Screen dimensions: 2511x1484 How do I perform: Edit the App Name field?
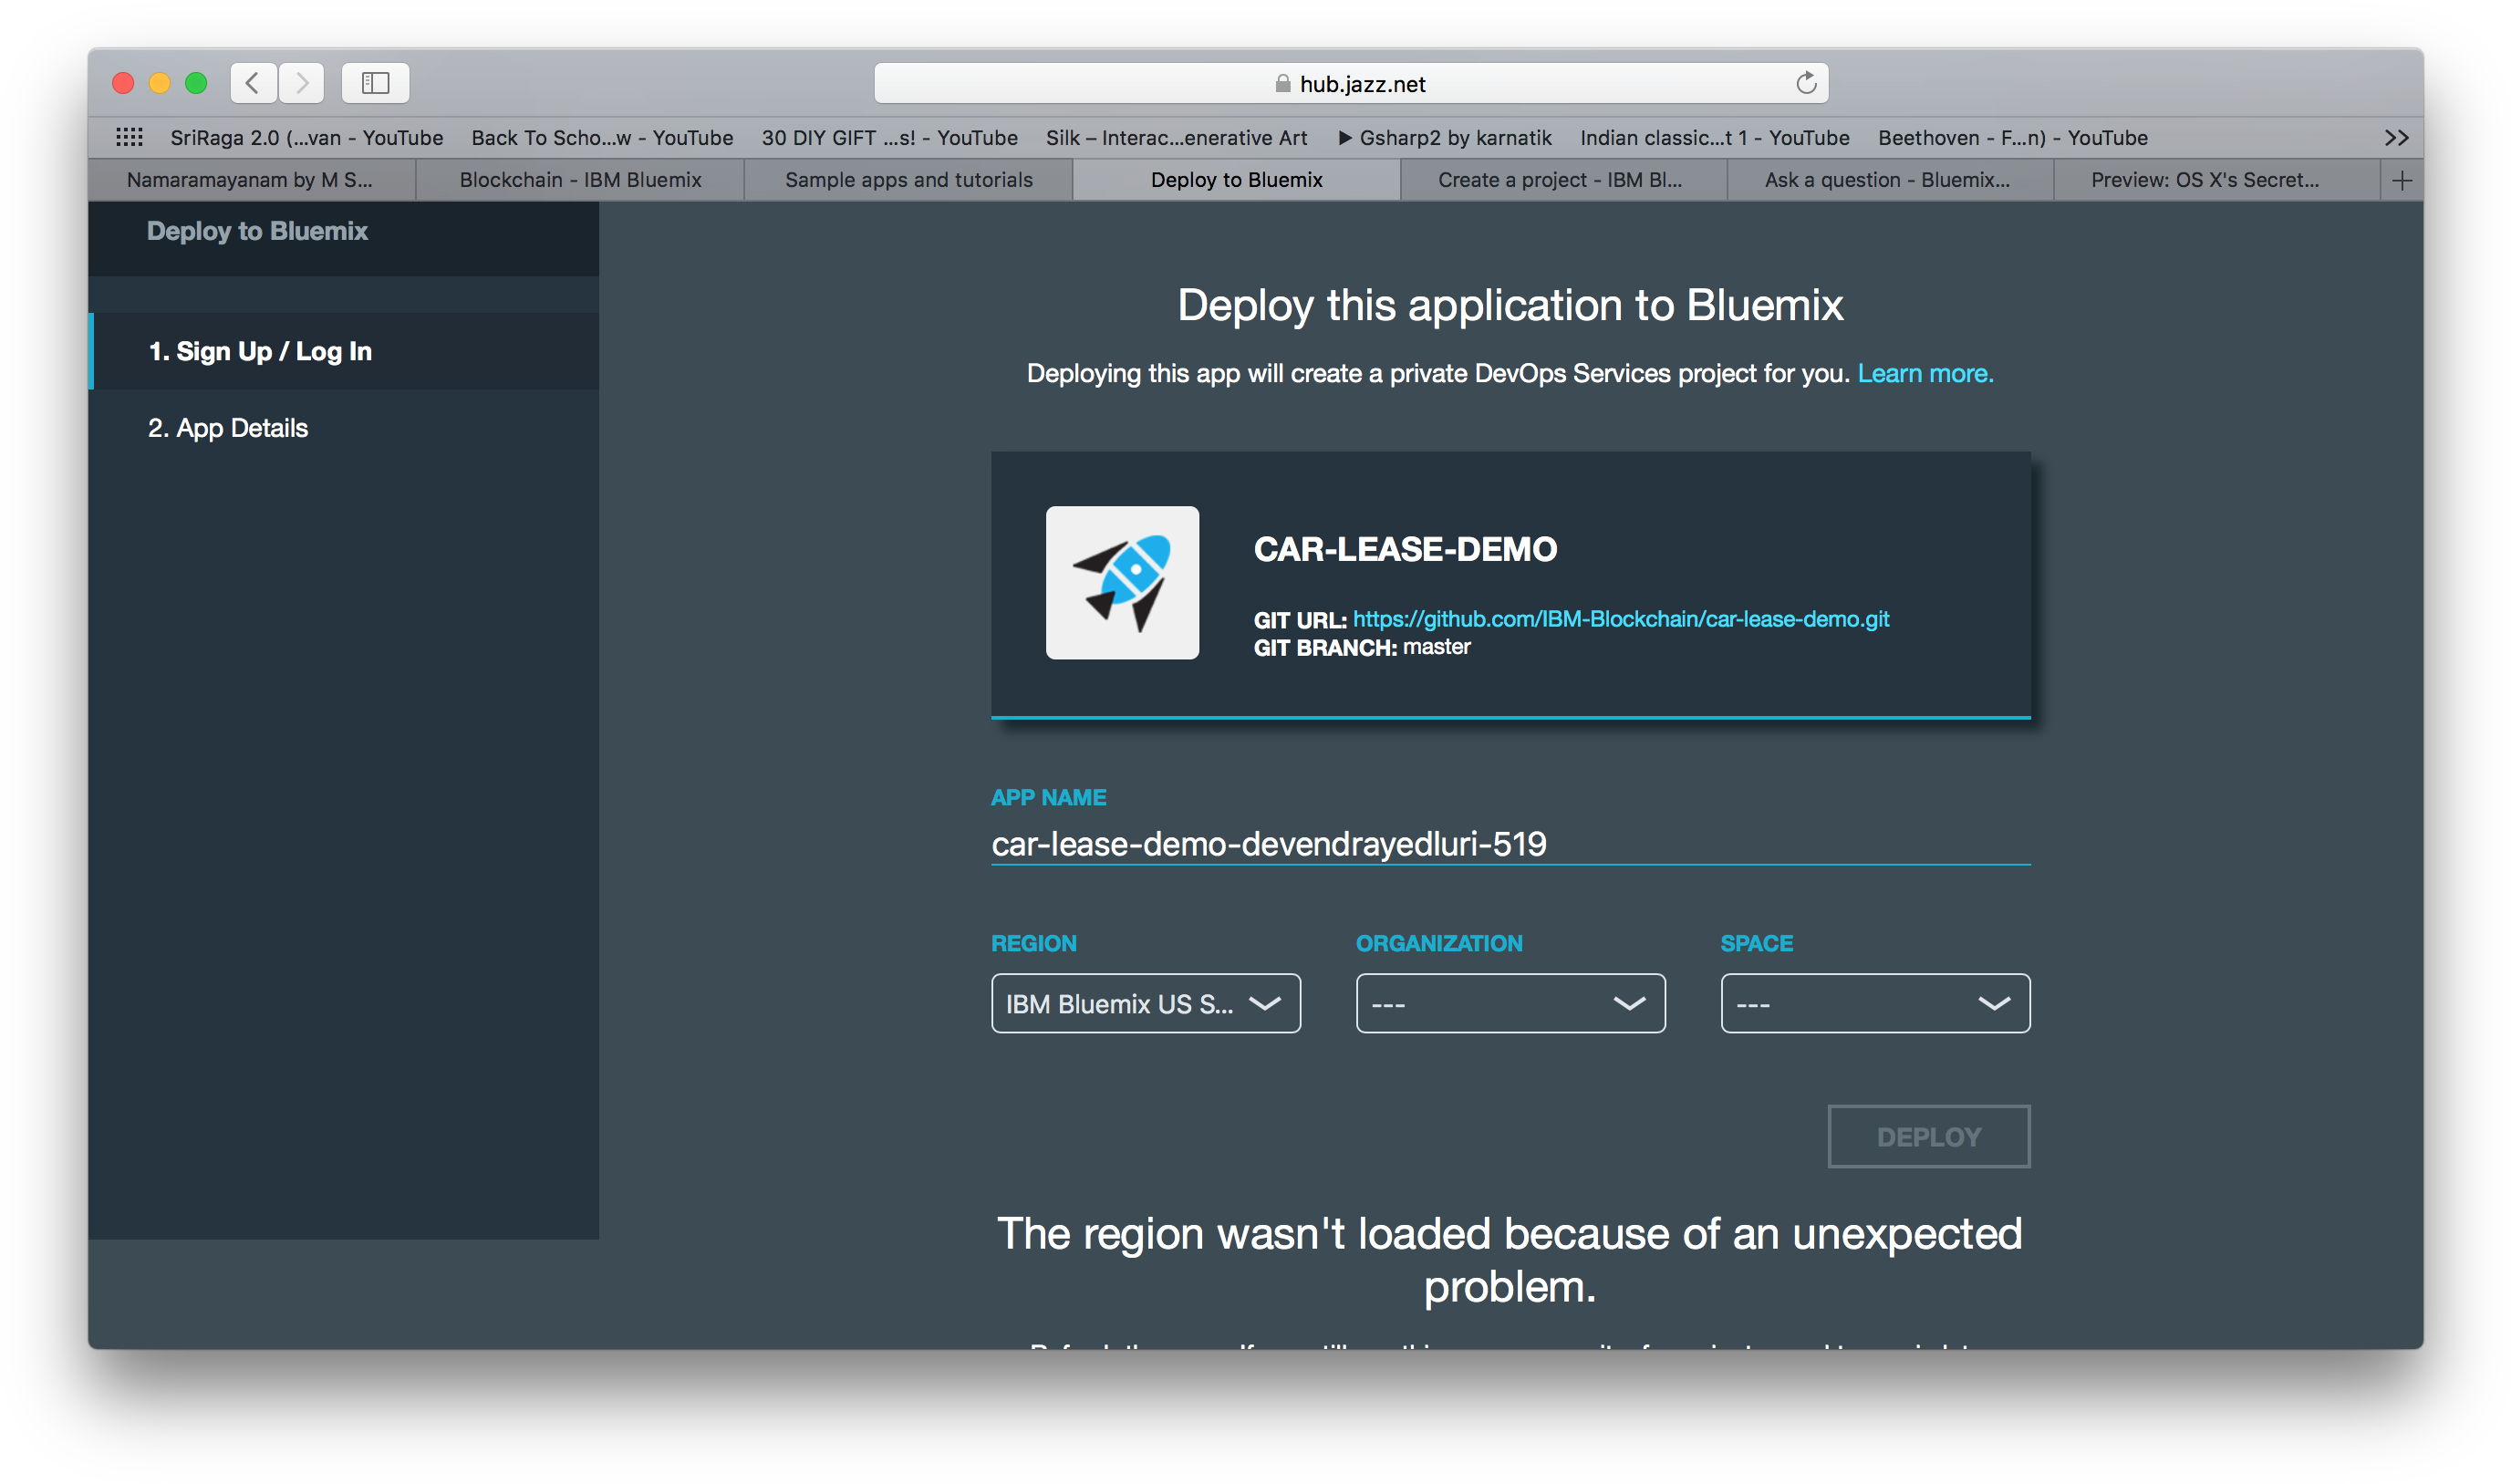1510,844
